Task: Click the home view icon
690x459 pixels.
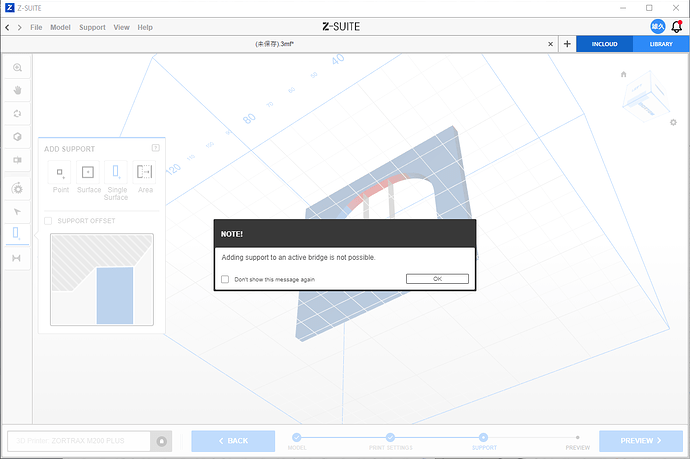Action: [x=623, y=74]
